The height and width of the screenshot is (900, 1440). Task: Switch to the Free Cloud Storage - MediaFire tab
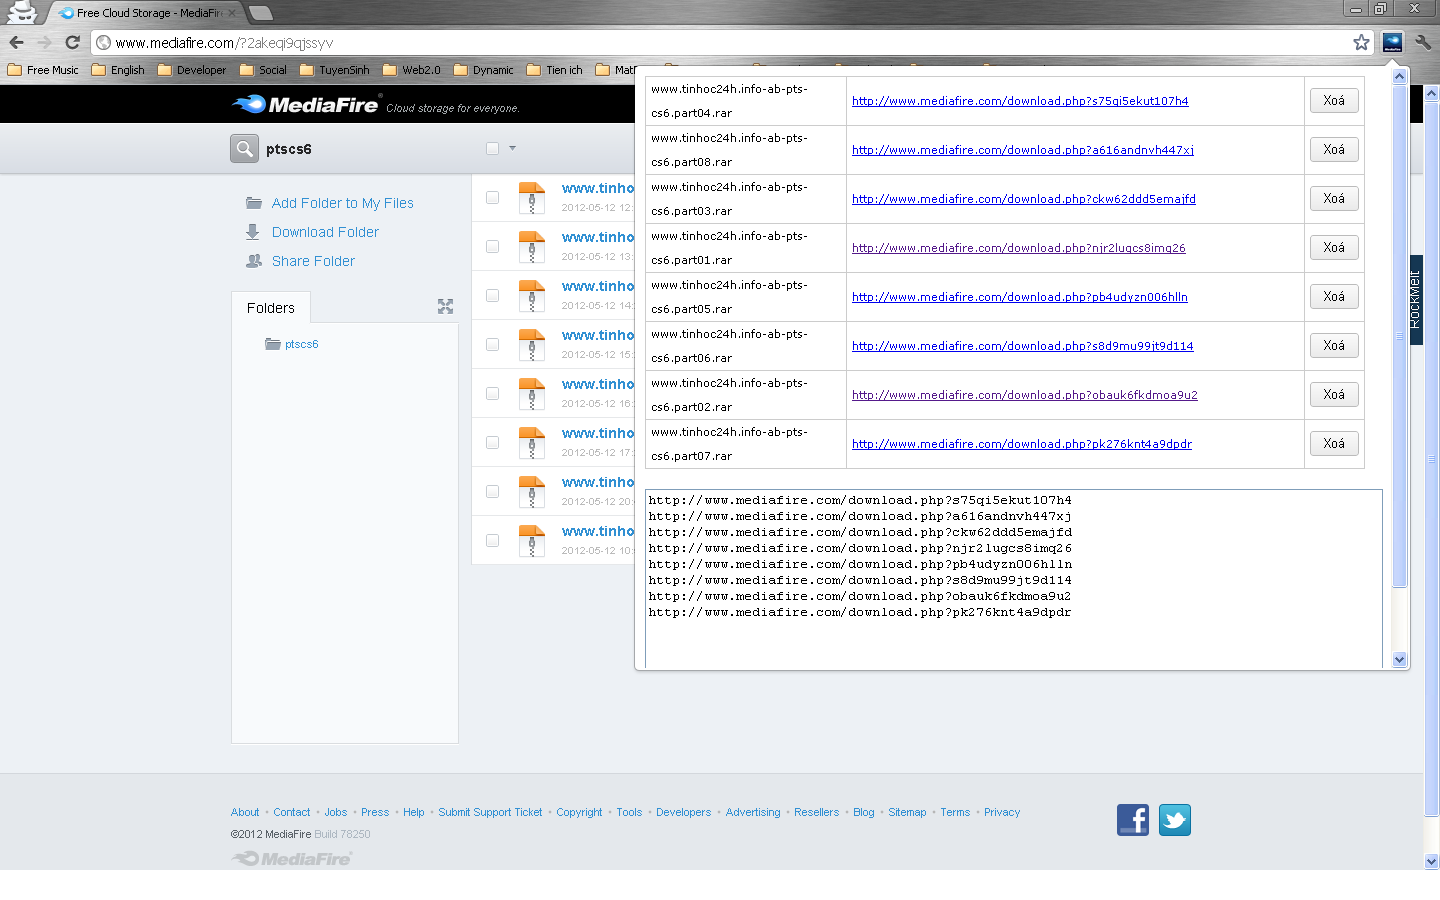tap(145, 13)
